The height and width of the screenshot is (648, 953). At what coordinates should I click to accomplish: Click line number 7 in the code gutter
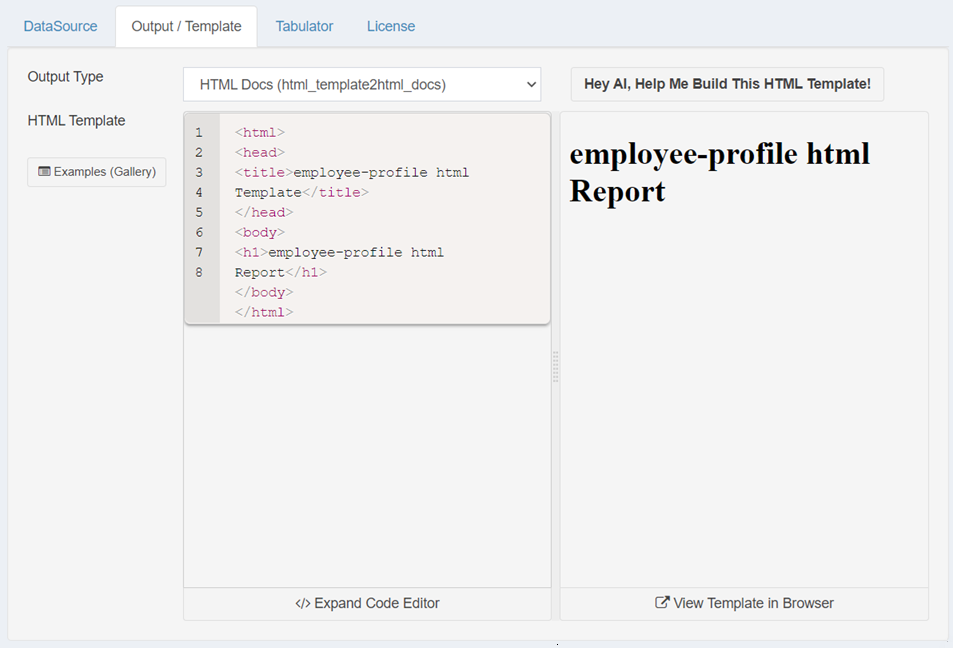199,252
